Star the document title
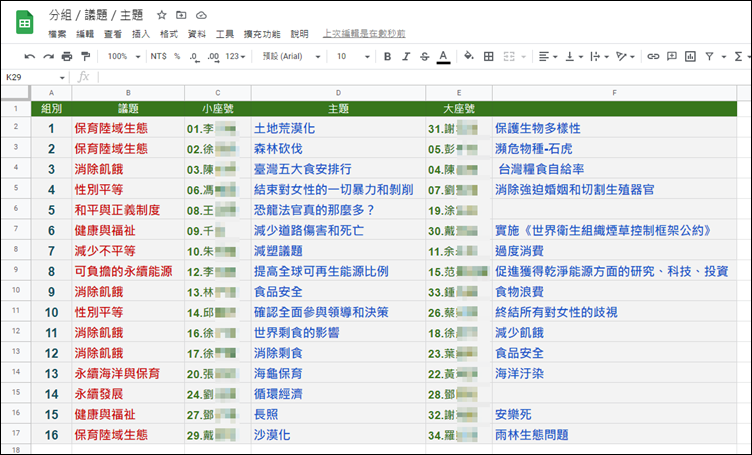 (x=162, y=15)
